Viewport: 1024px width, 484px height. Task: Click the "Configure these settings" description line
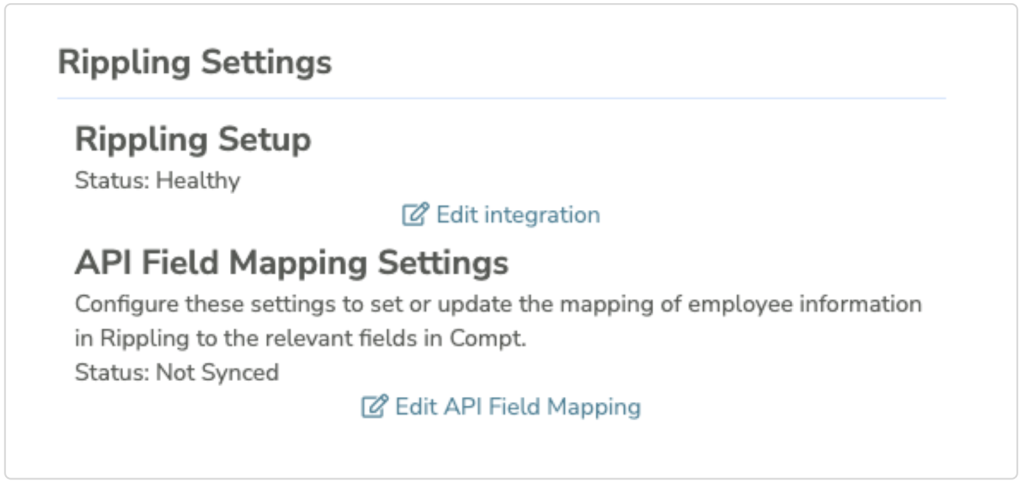tap(498, 304)
